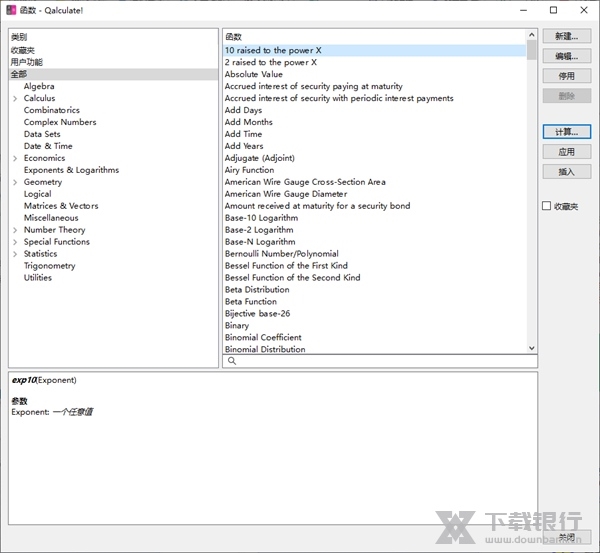Expand the Economics category tree node
This screenshot has height=553, width=600.
(x=15, y=159)
